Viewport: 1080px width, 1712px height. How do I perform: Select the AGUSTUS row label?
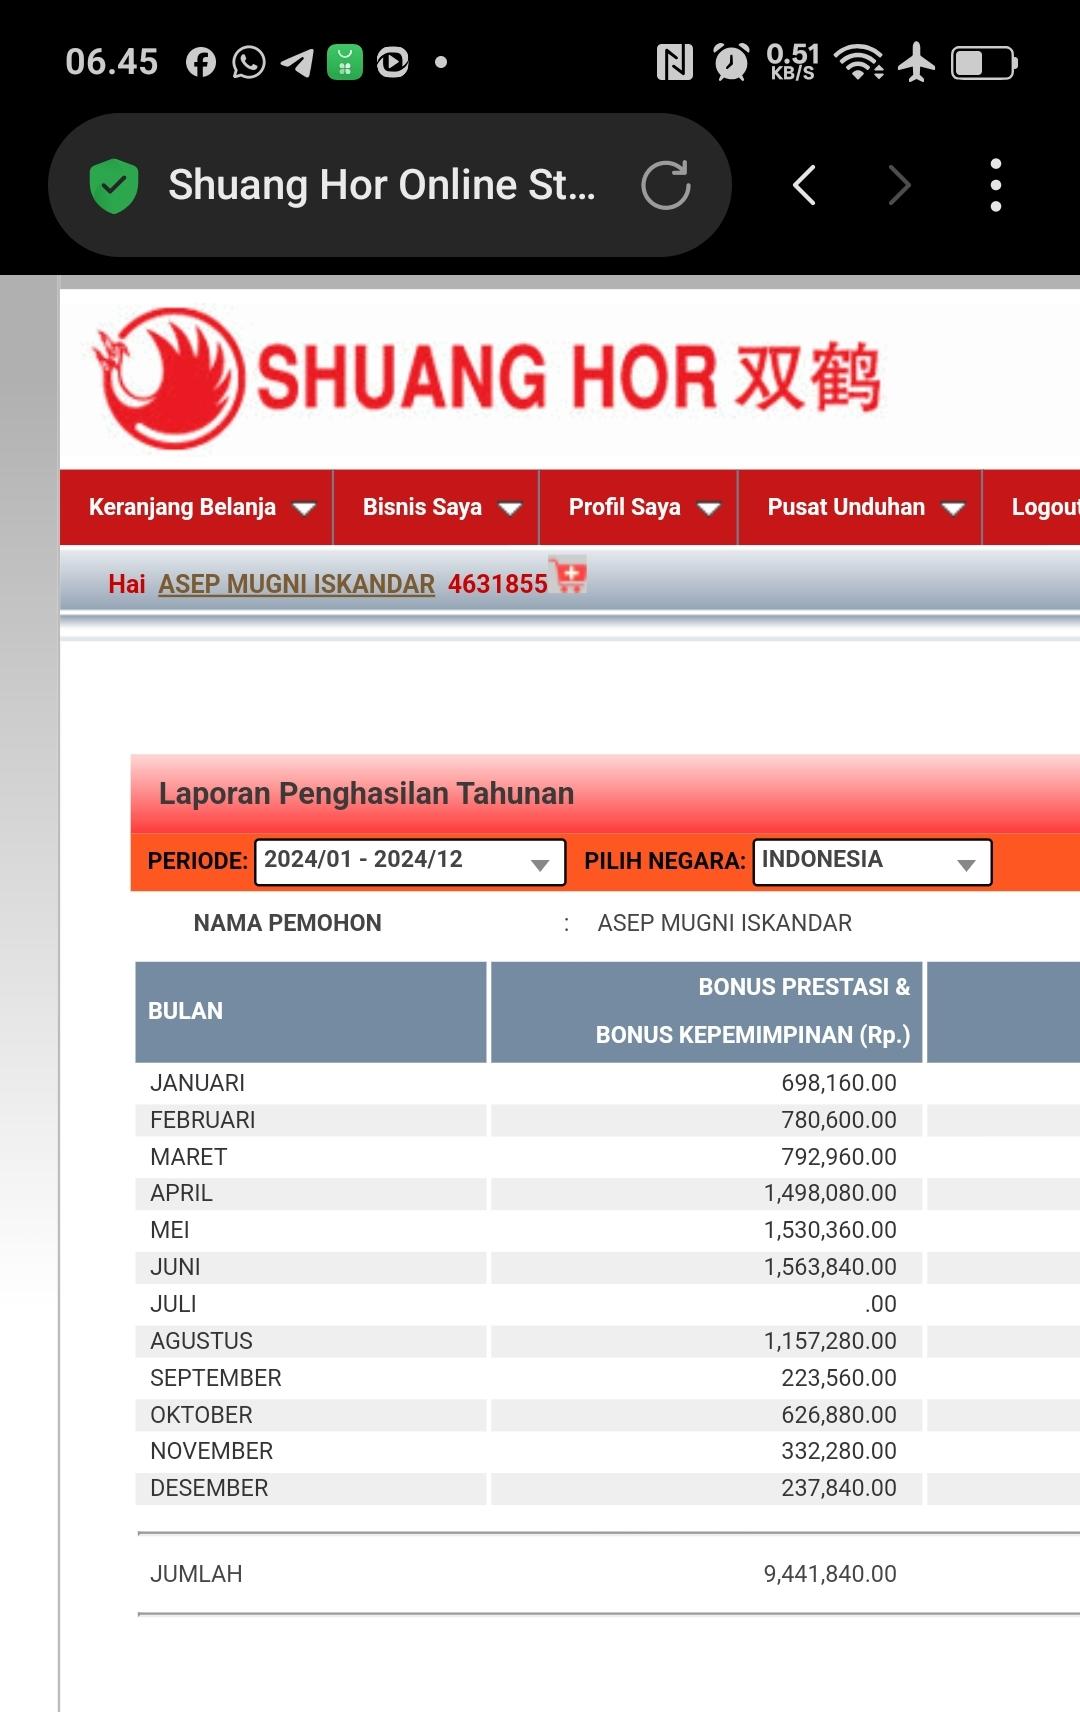click(x=201, y=1341)
